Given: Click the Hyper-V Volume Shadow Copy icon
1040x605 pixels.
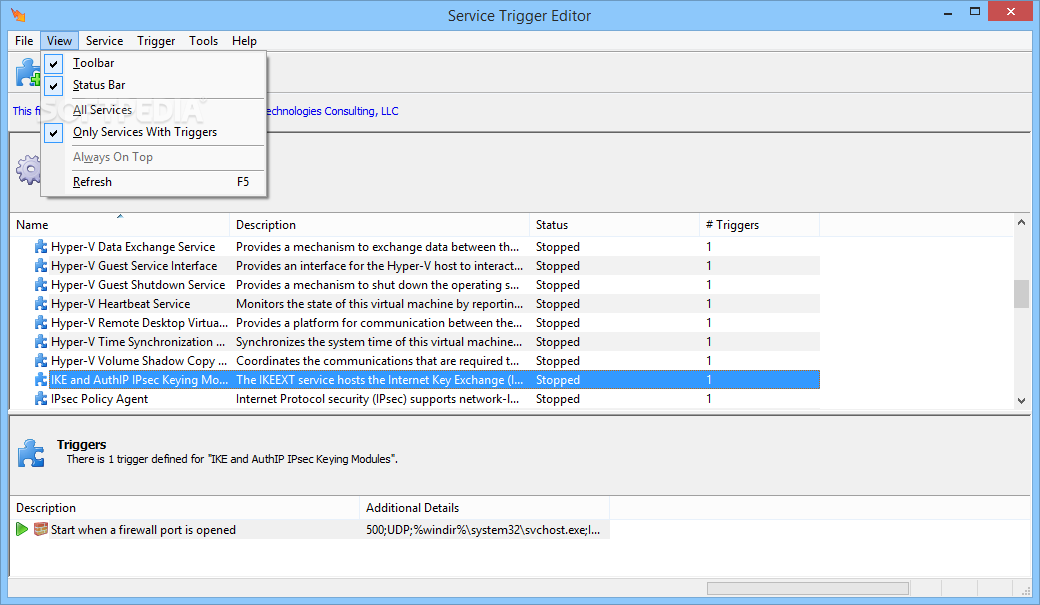Looking at the screenshot, I should coord(40,361).
